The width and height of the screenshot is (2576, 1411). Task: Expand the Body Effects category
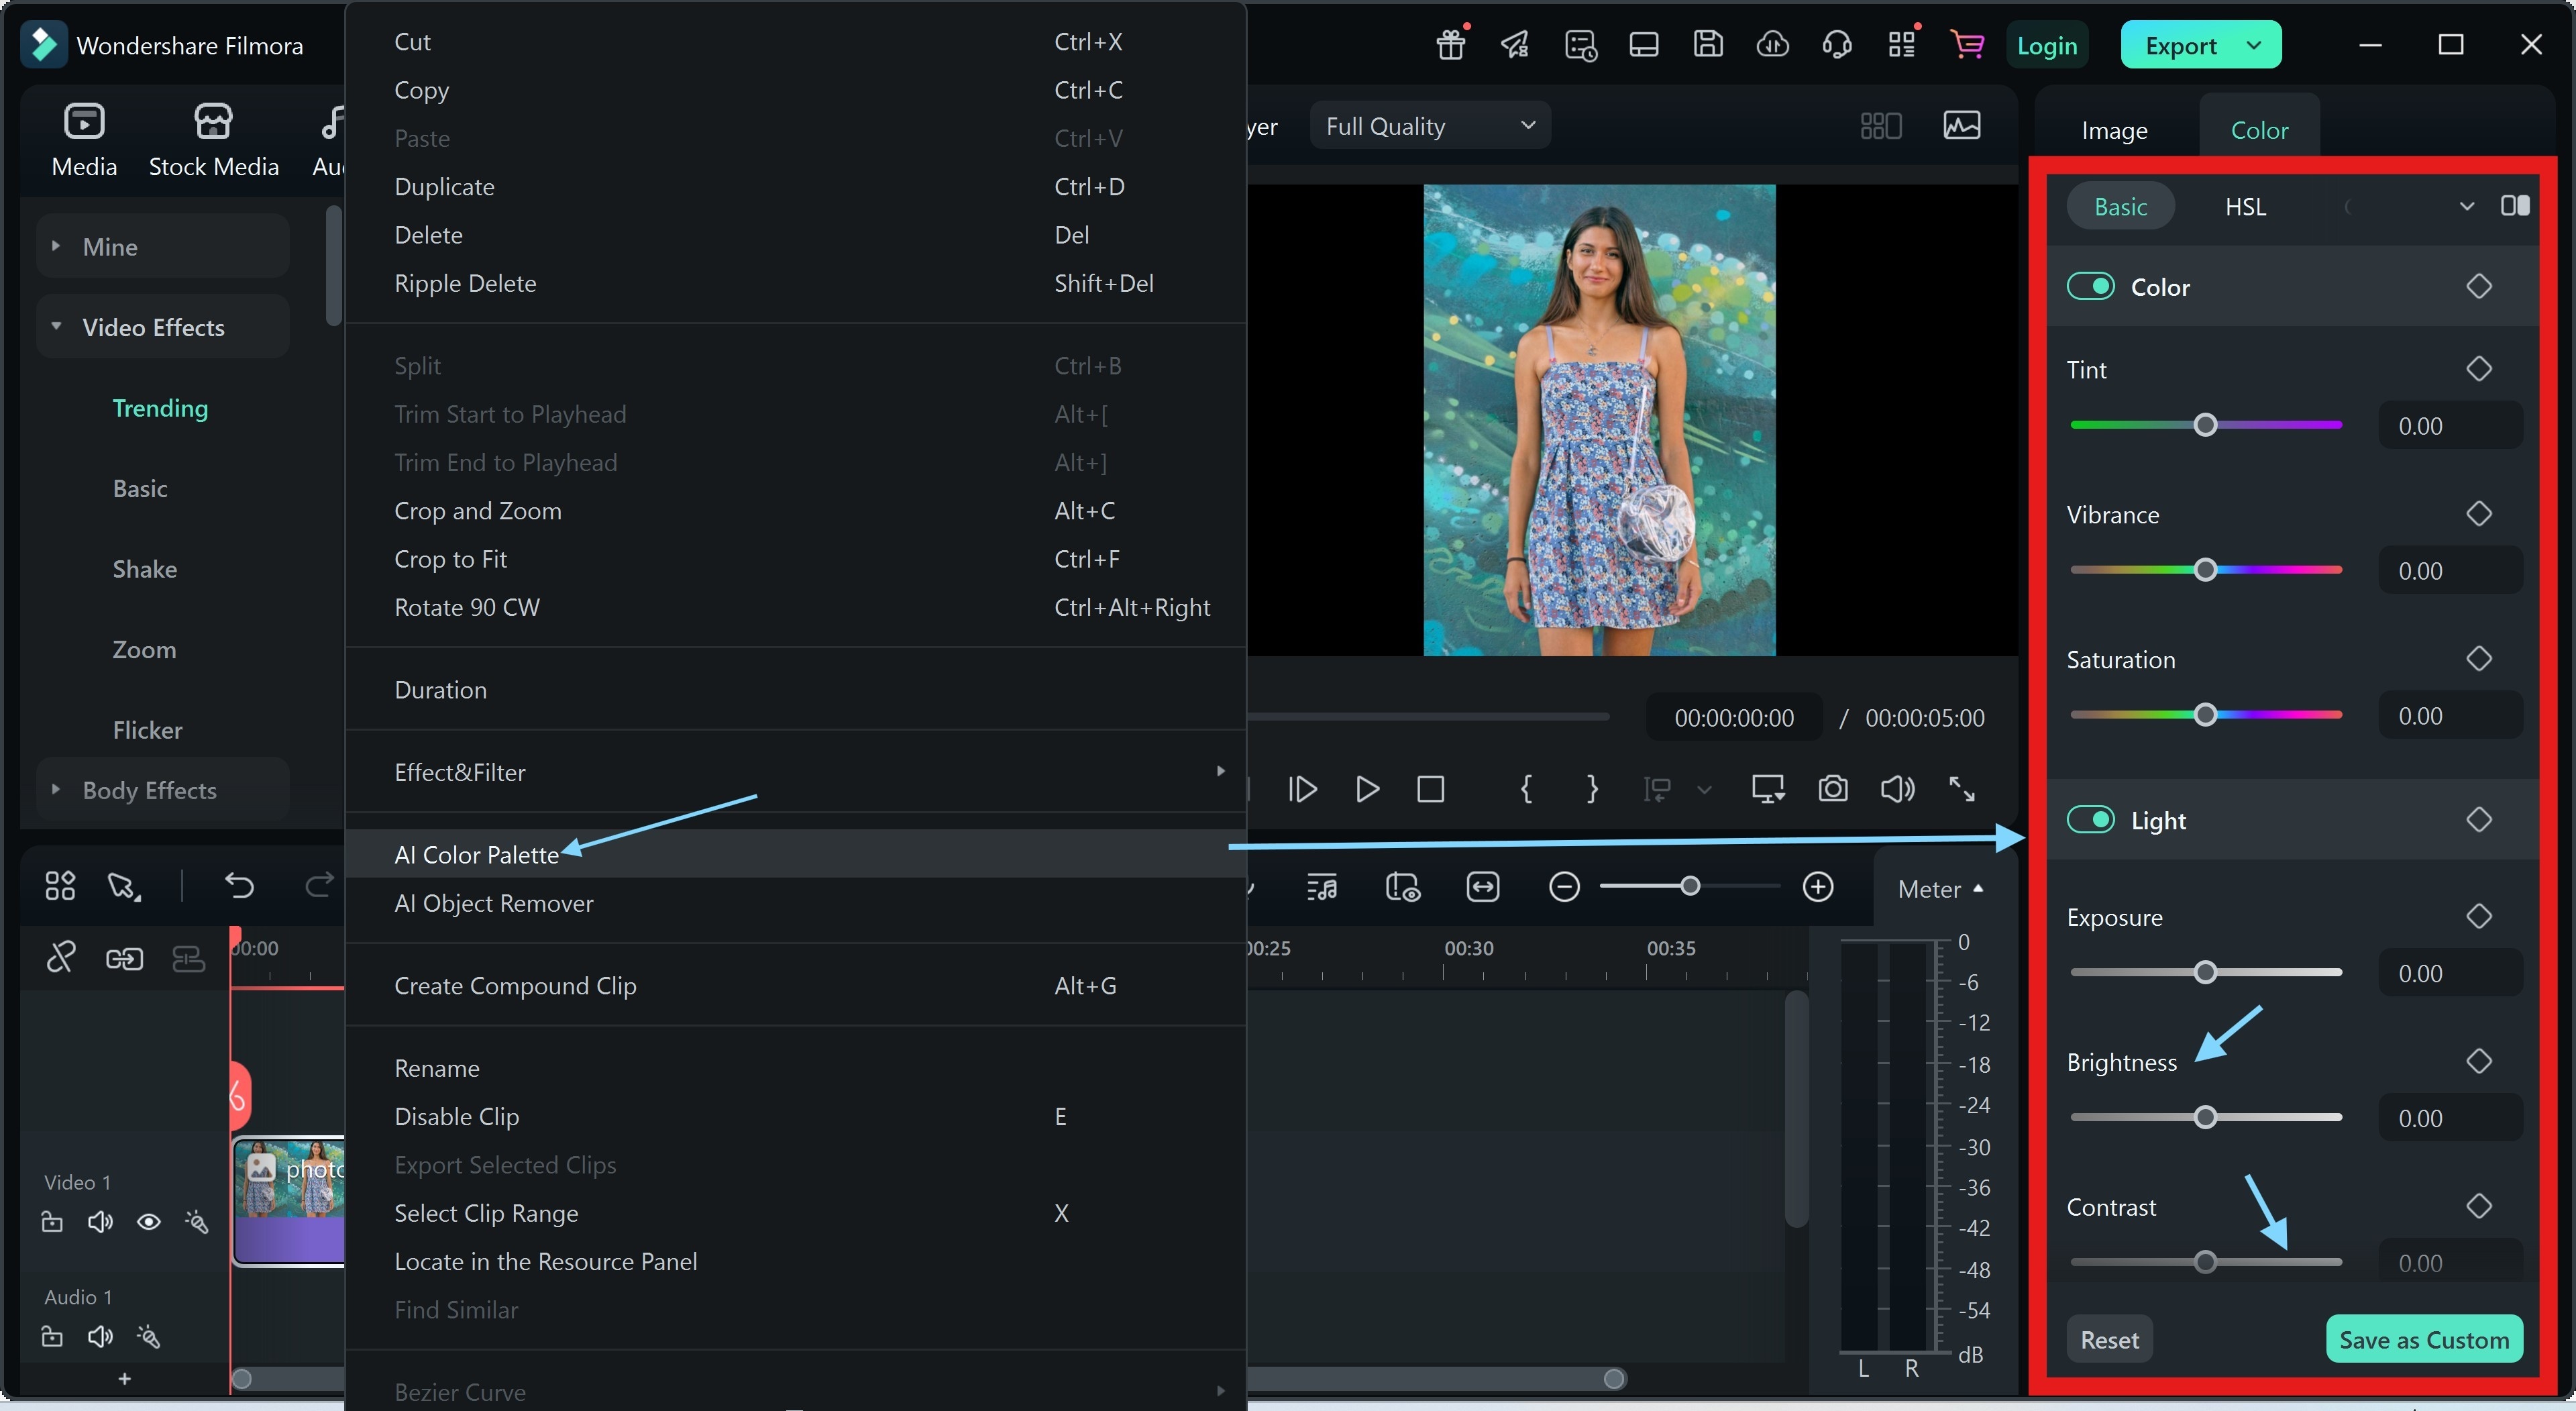[x=56, y=790]
